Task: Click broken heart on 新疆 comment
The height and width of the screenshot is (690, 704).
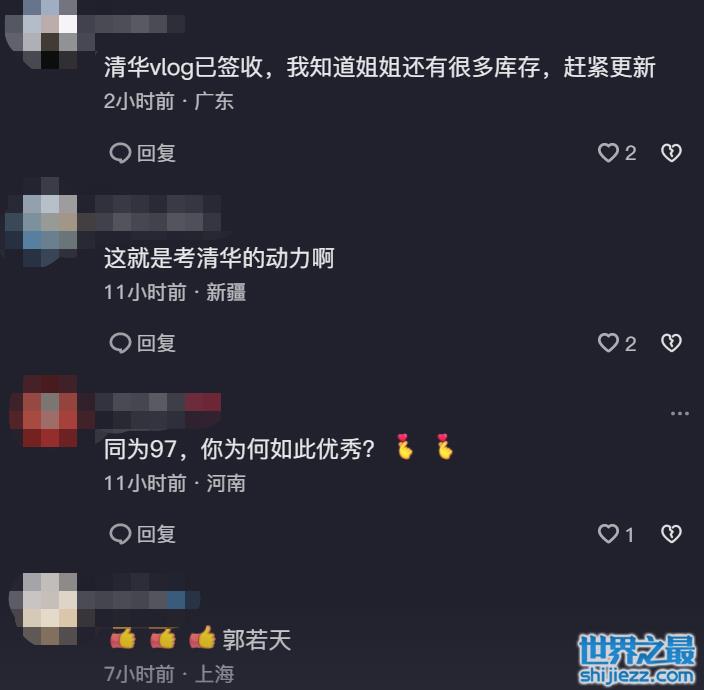Action: (x=671, y=343)
